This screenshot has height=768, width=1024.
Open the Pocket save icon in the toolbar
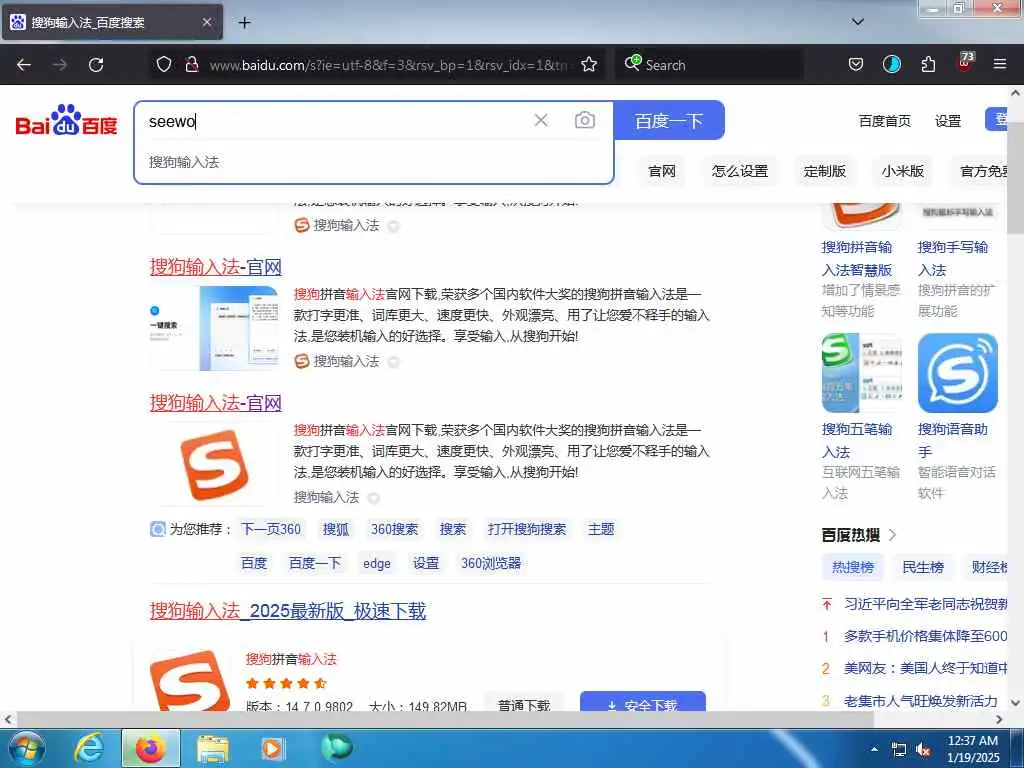(856, 65)
